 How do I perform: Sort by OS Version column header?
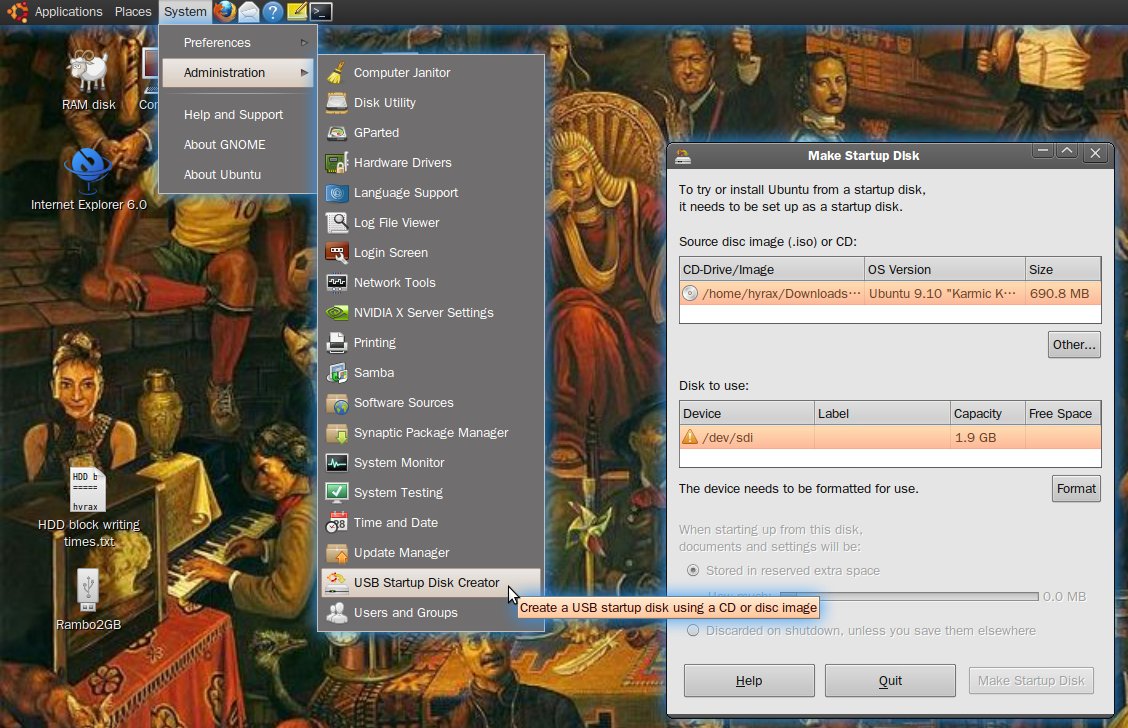click(x=945, y=270)
